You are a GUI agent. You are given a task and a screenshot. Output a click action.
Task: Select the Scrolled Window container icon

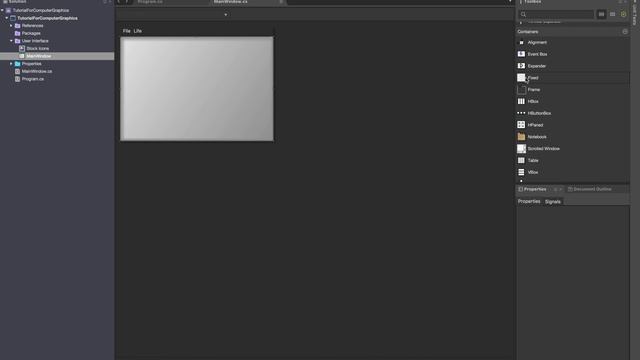521,149
